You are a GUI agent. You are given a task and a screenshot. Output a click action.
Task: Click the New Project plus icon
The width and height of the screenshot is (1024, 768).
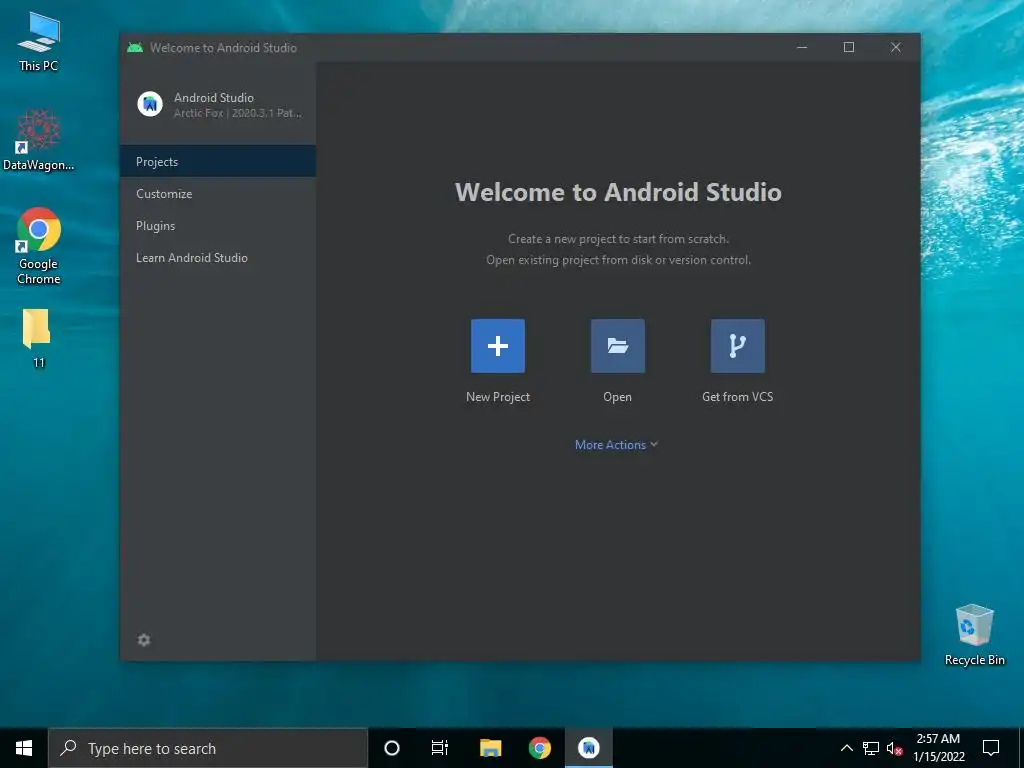coord(498,345)
